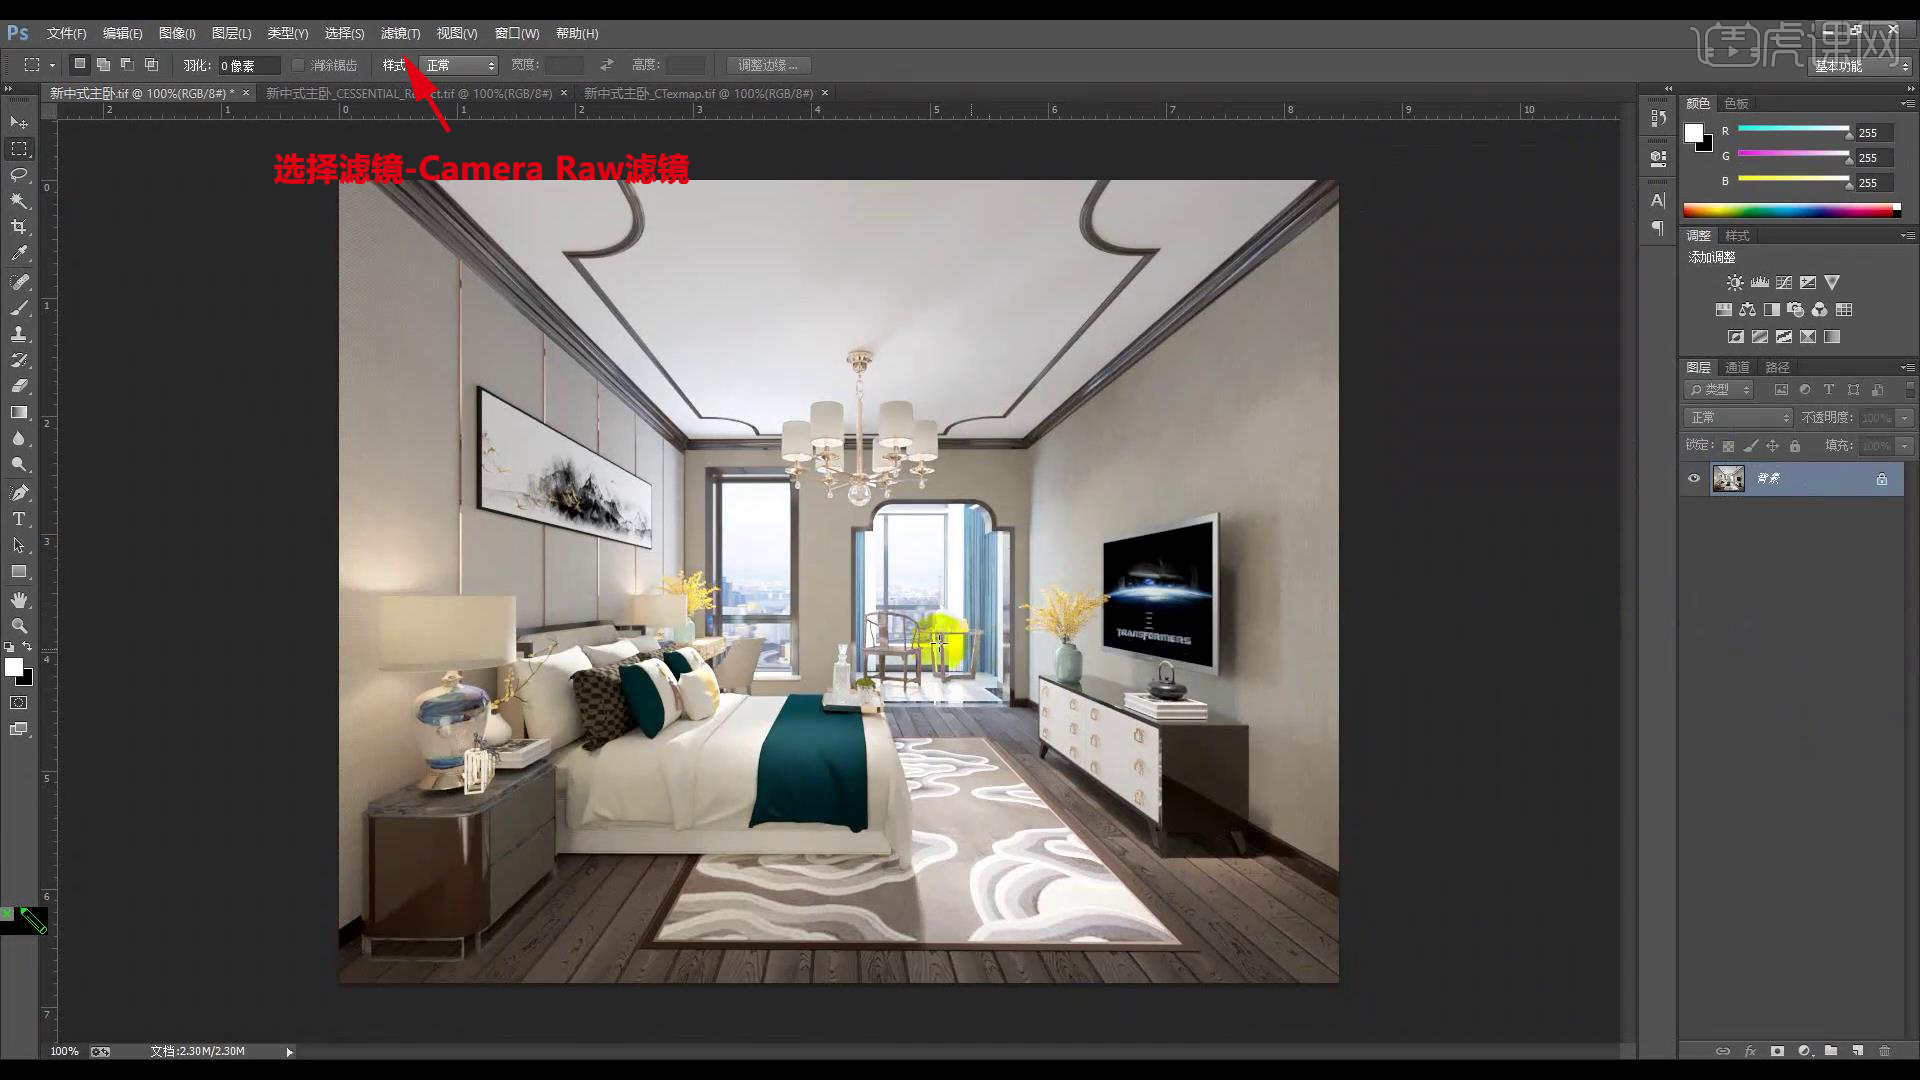The image size is (1920, 1080).
Task: Create a new layer from bottom icon
Action: pyautogui.click(x=1858, y=1051)
